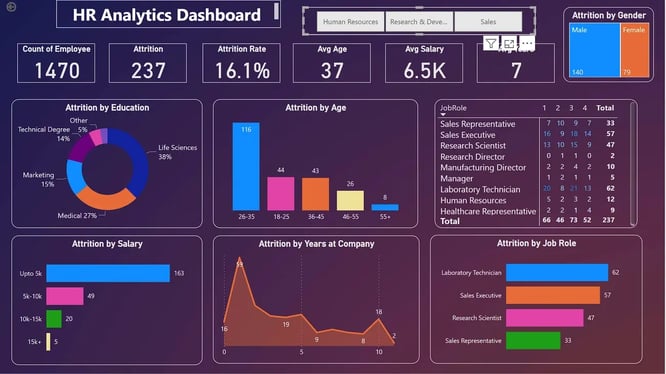The width and height of the screenshot is (666, 374).
Task: Click the filter icon on the slicer visual
Action: pos(491,43)
